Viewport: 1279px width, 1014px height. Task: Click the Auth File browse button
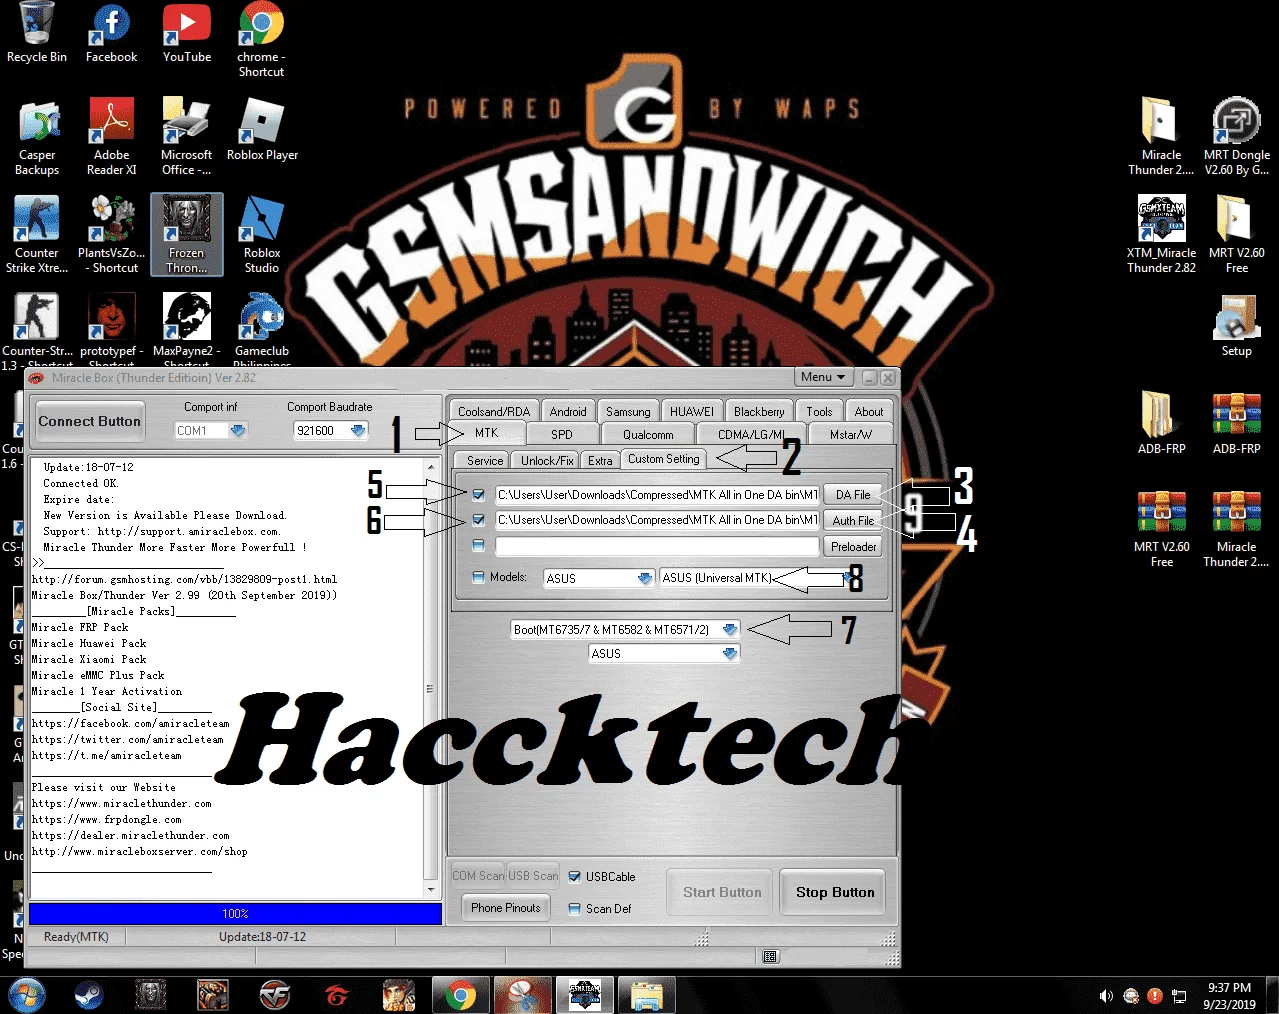[x=853, y=521]
